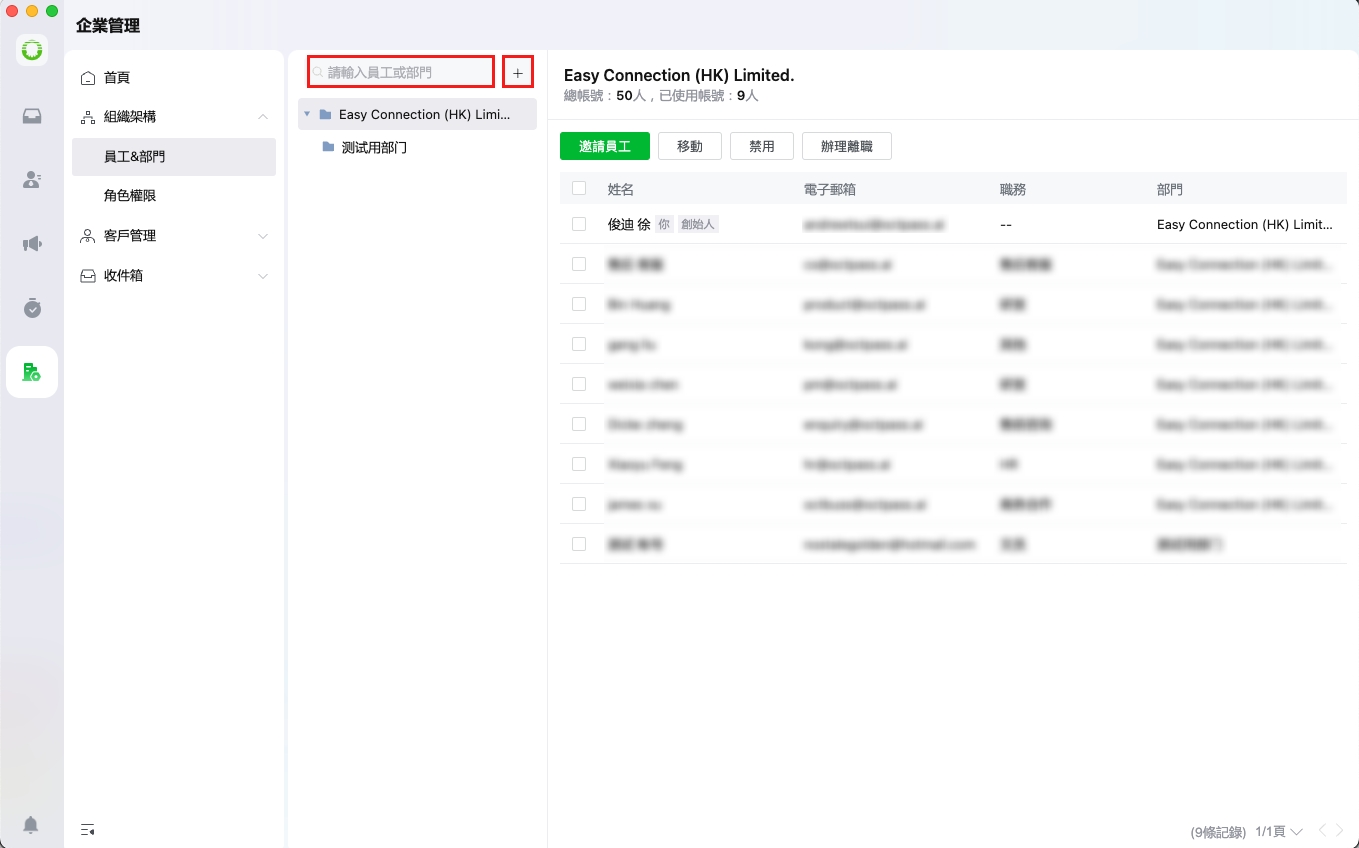Click the inbox tray icon in left rail
This screenshot has height=848, width=1359.
[x=32, y=116]
